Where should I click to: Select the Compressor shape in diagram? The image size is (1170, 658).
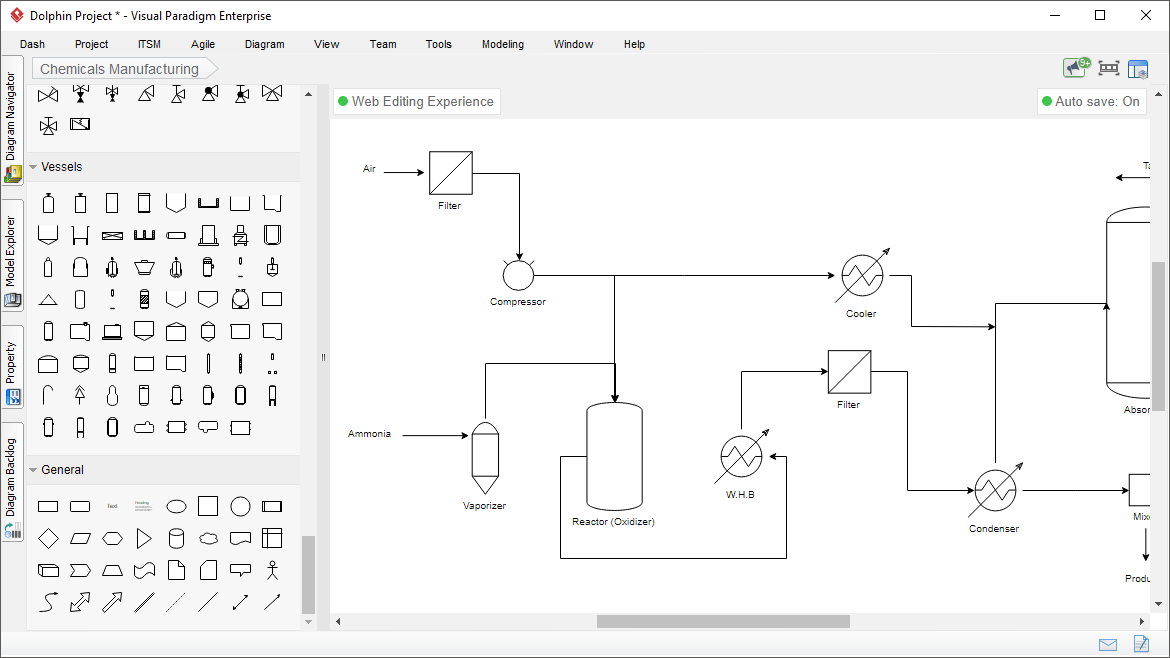coord(519,275)
